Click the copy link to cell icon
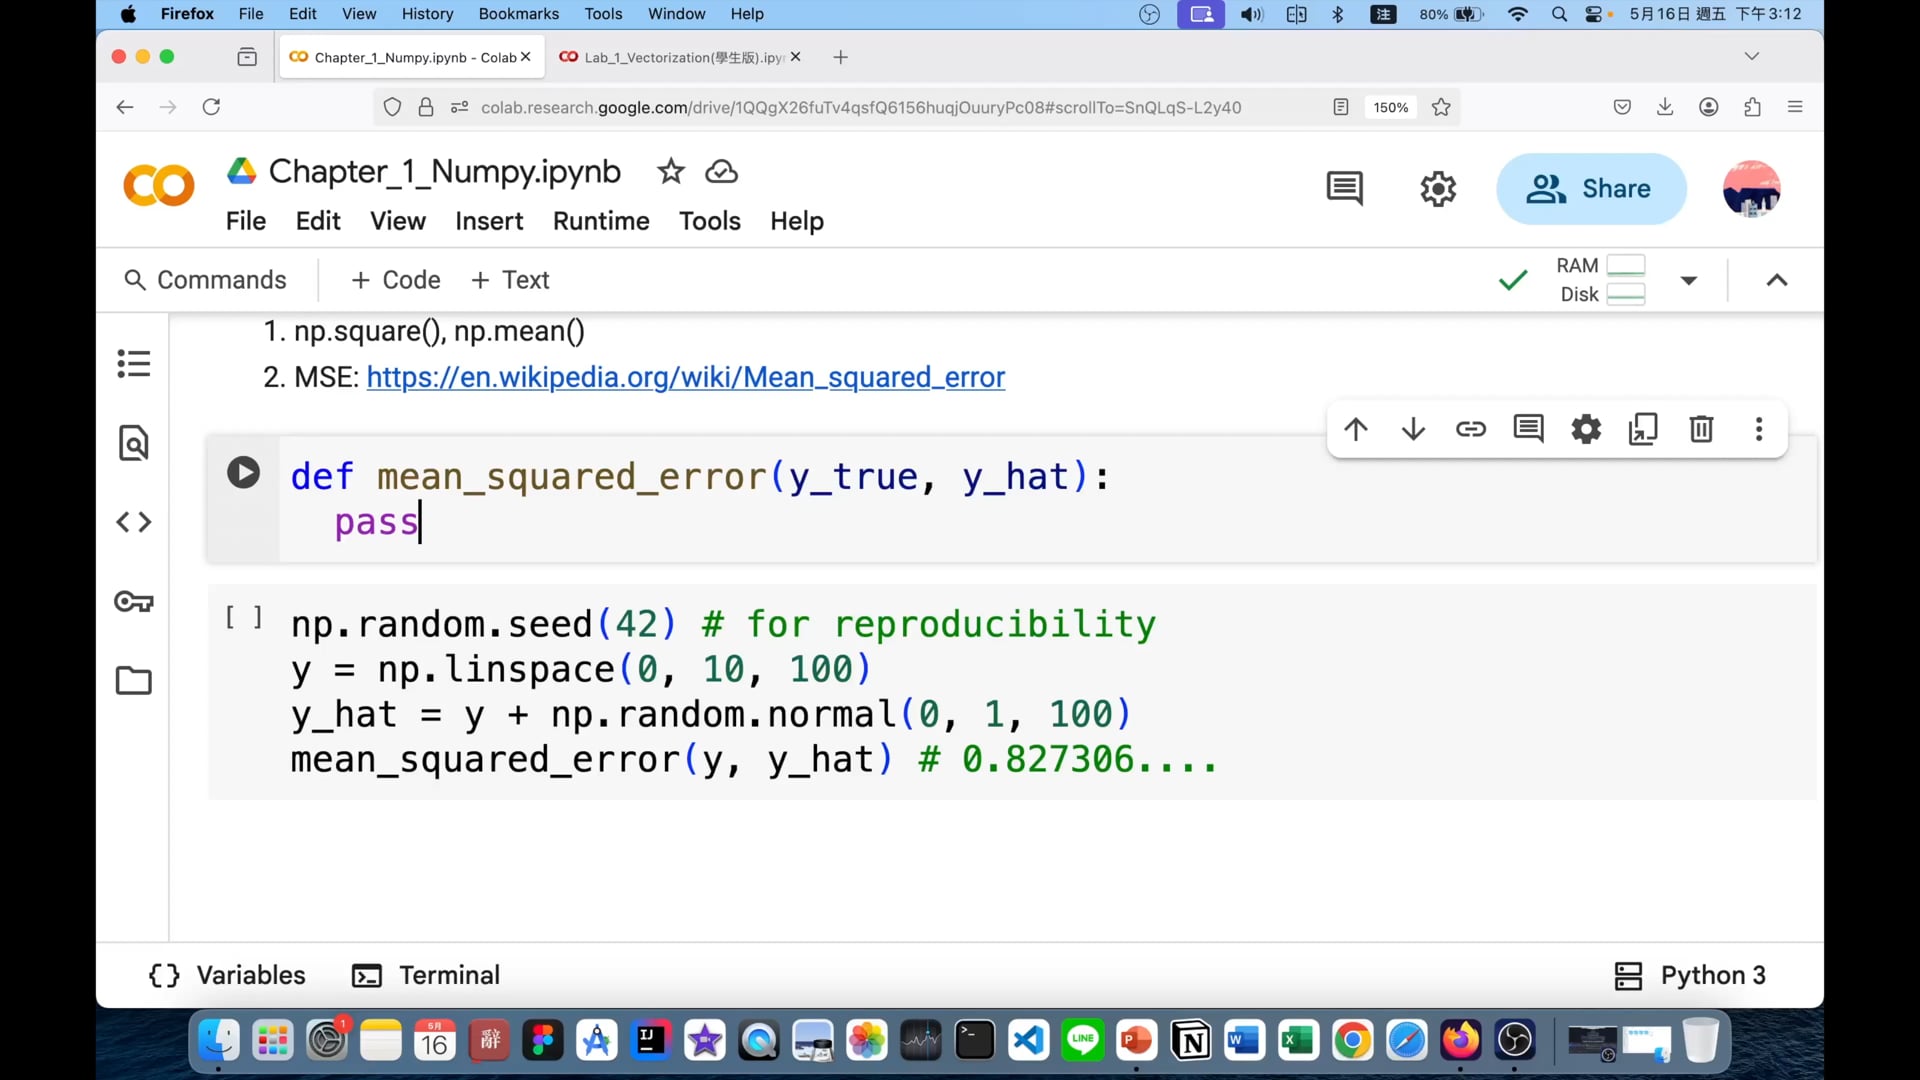 point(1471,430)
